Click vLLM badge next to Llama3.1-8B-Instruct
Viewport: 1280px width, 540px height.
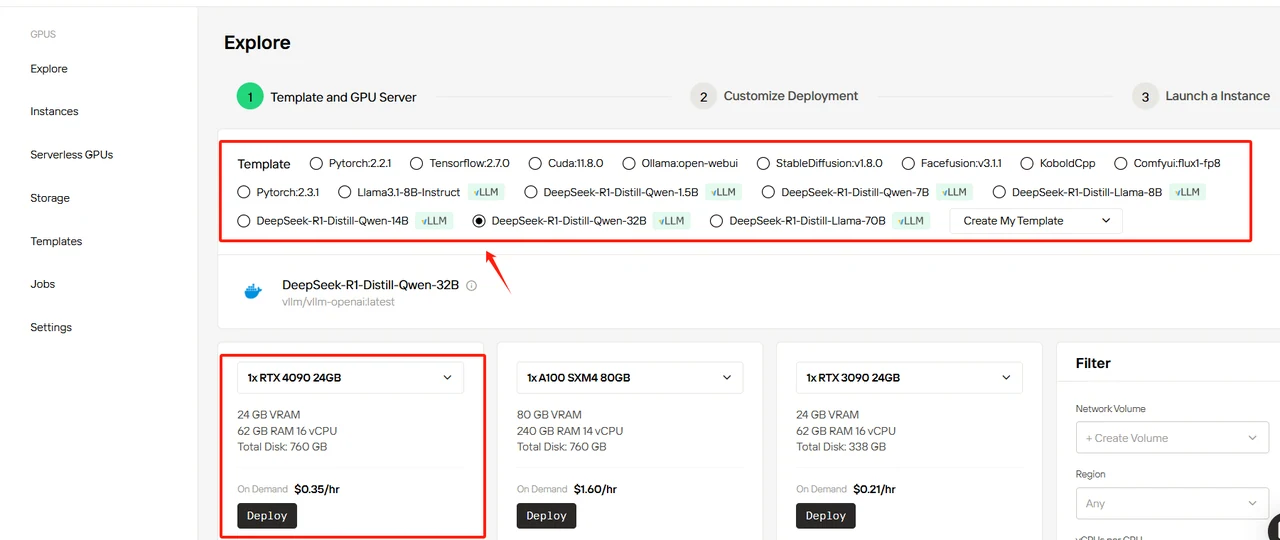[x=487, y=192]
